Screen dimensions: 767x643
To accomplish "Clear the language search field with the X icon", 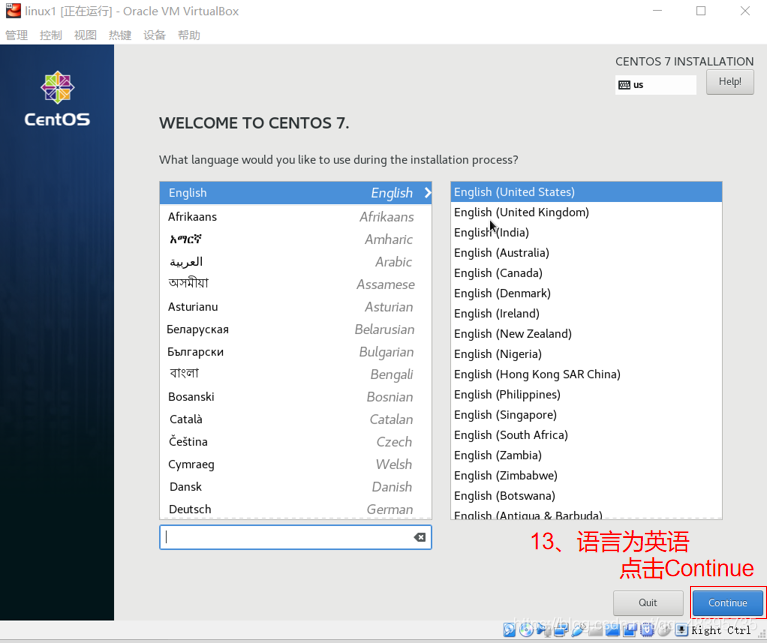I will click(420, 537).
